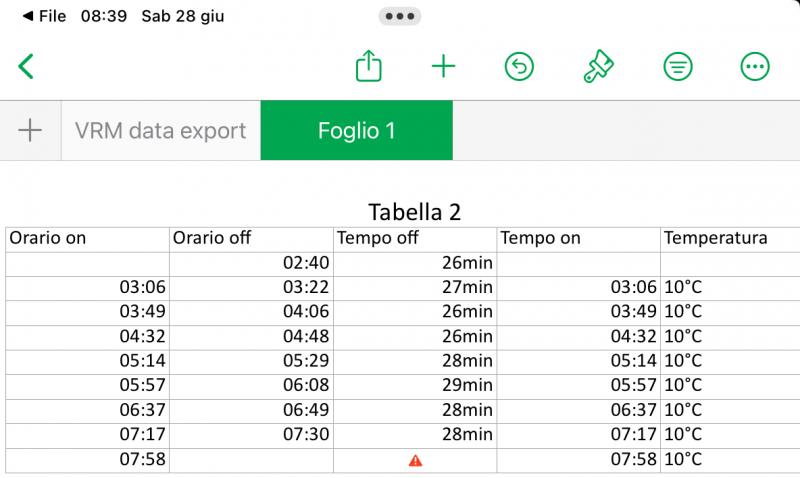Open the Organize filter icon
800x478 pixels.
678,67
